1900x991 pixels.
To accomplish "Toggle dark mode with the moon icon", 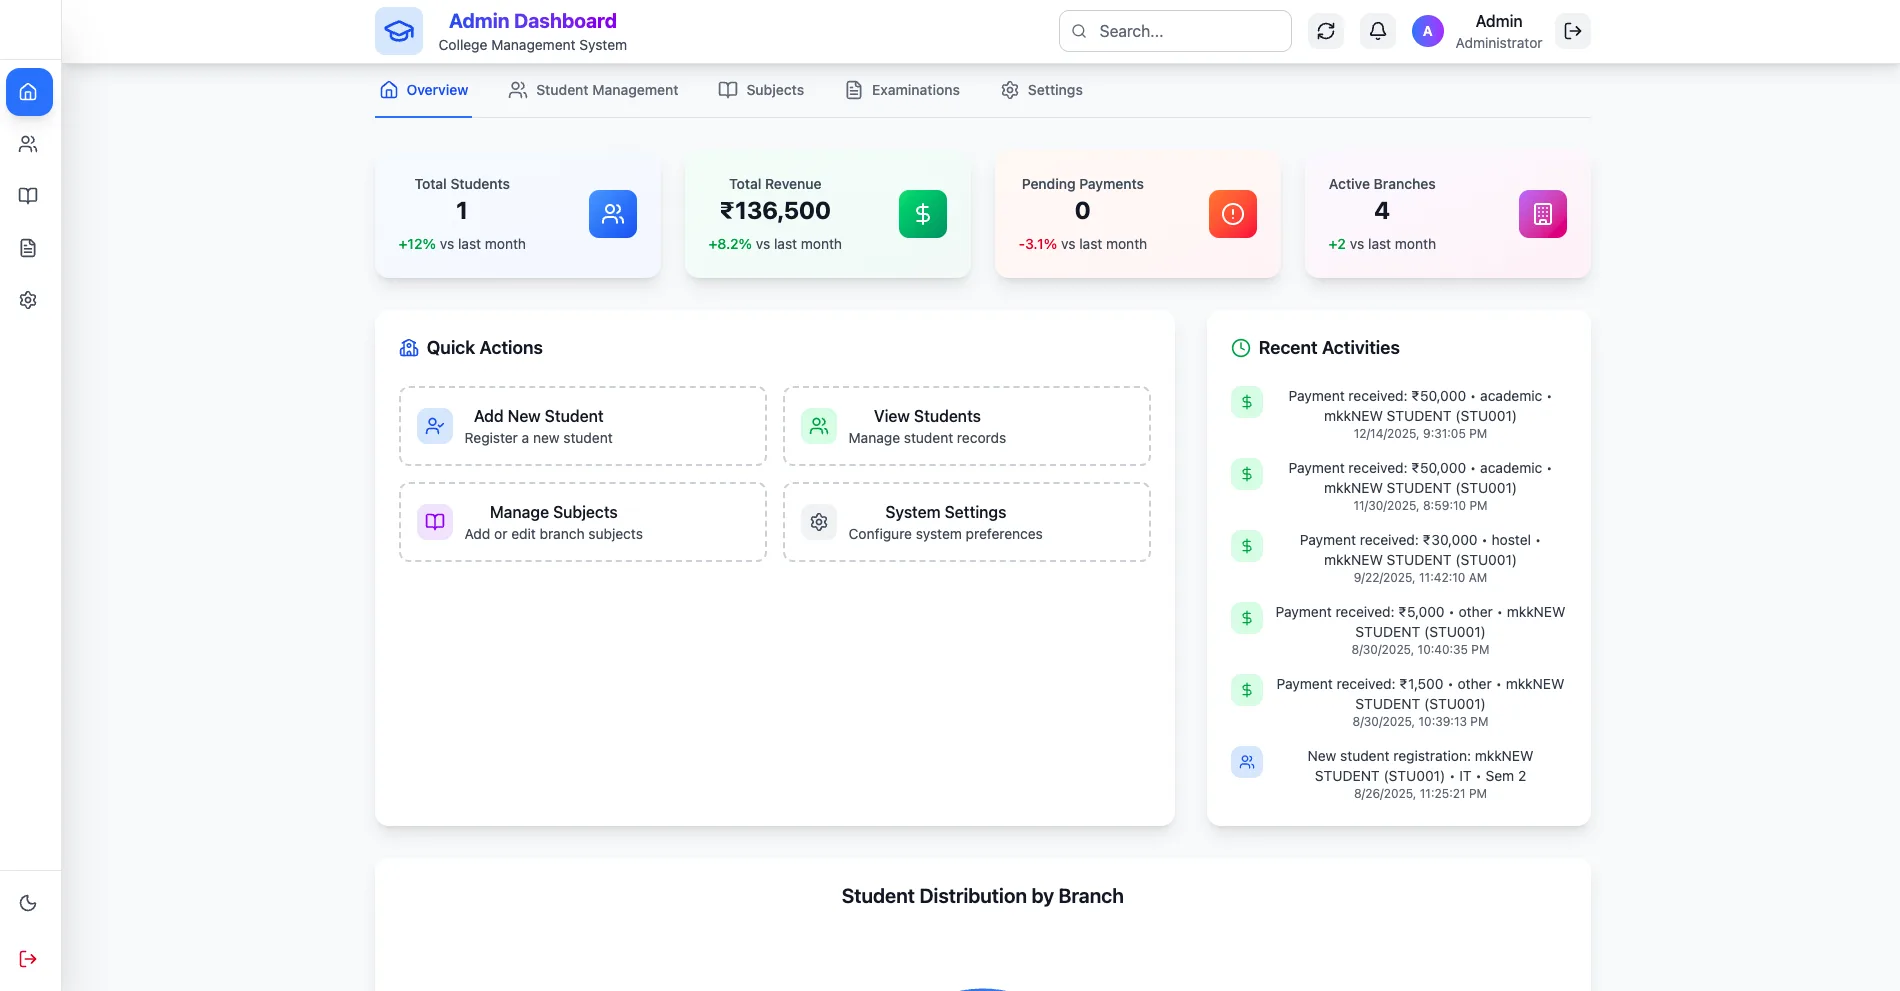I will (28, 903).
